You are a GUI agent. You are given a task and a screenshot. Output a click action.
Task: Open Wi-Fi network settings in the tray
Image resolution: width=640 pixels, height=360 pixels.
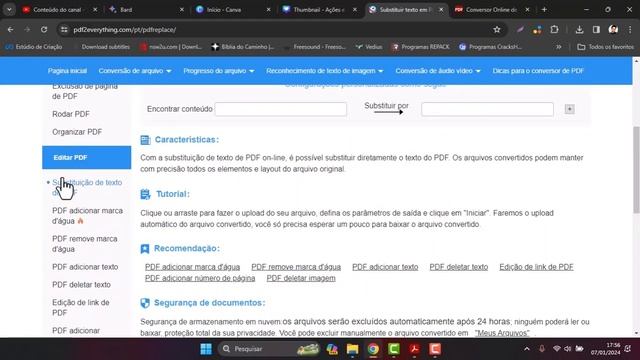point(556,349)
